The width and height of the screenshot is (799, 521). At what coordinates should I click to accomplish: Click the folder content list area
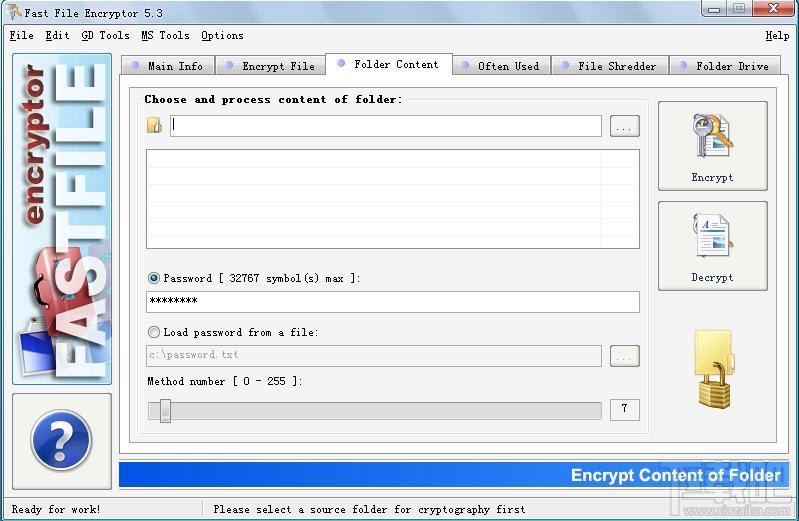pos(392,199)
